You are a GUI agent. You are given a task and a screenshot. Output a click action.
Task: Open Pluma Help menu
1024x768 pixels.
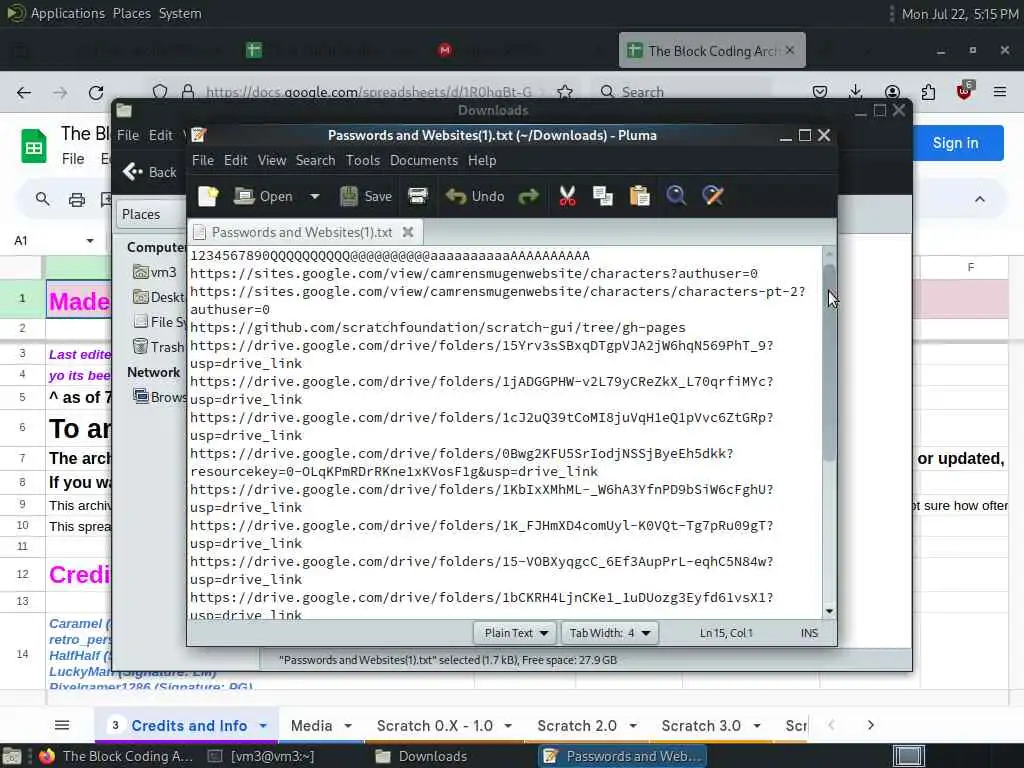coord(482,160)
